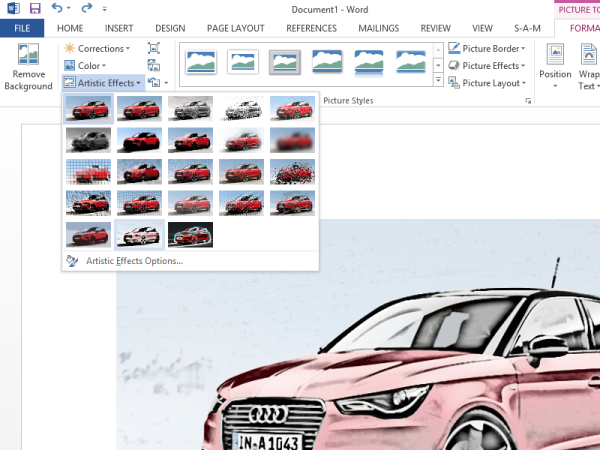Open the Corrections dropdown
Screen dimensions: 600x450
pyautogui.click(x=98, y=49)
